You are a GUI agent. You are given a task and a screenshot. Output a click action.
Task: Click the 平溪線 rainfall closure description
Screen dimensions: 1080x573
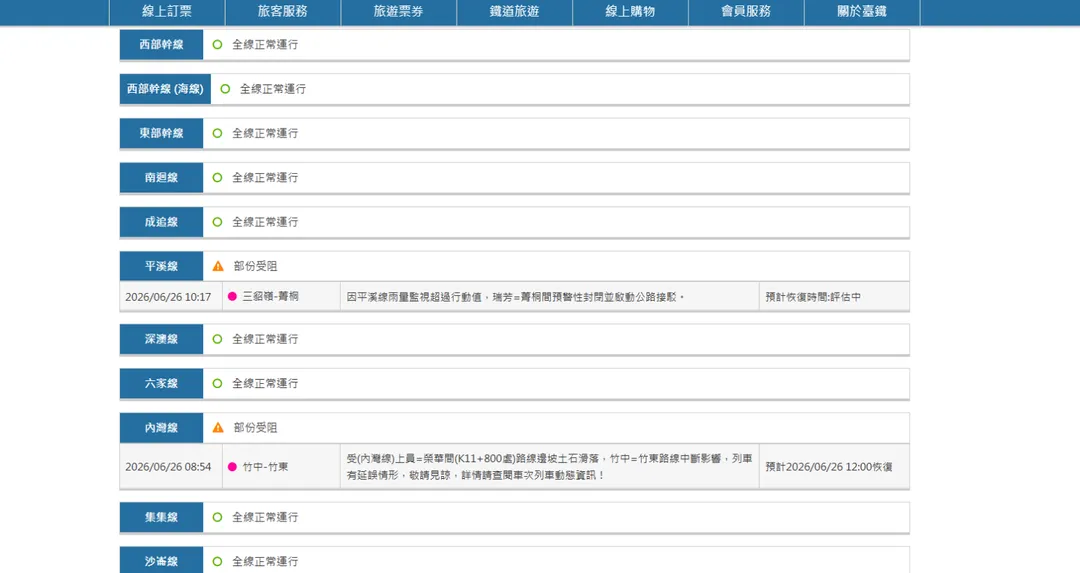click(516, 297)
